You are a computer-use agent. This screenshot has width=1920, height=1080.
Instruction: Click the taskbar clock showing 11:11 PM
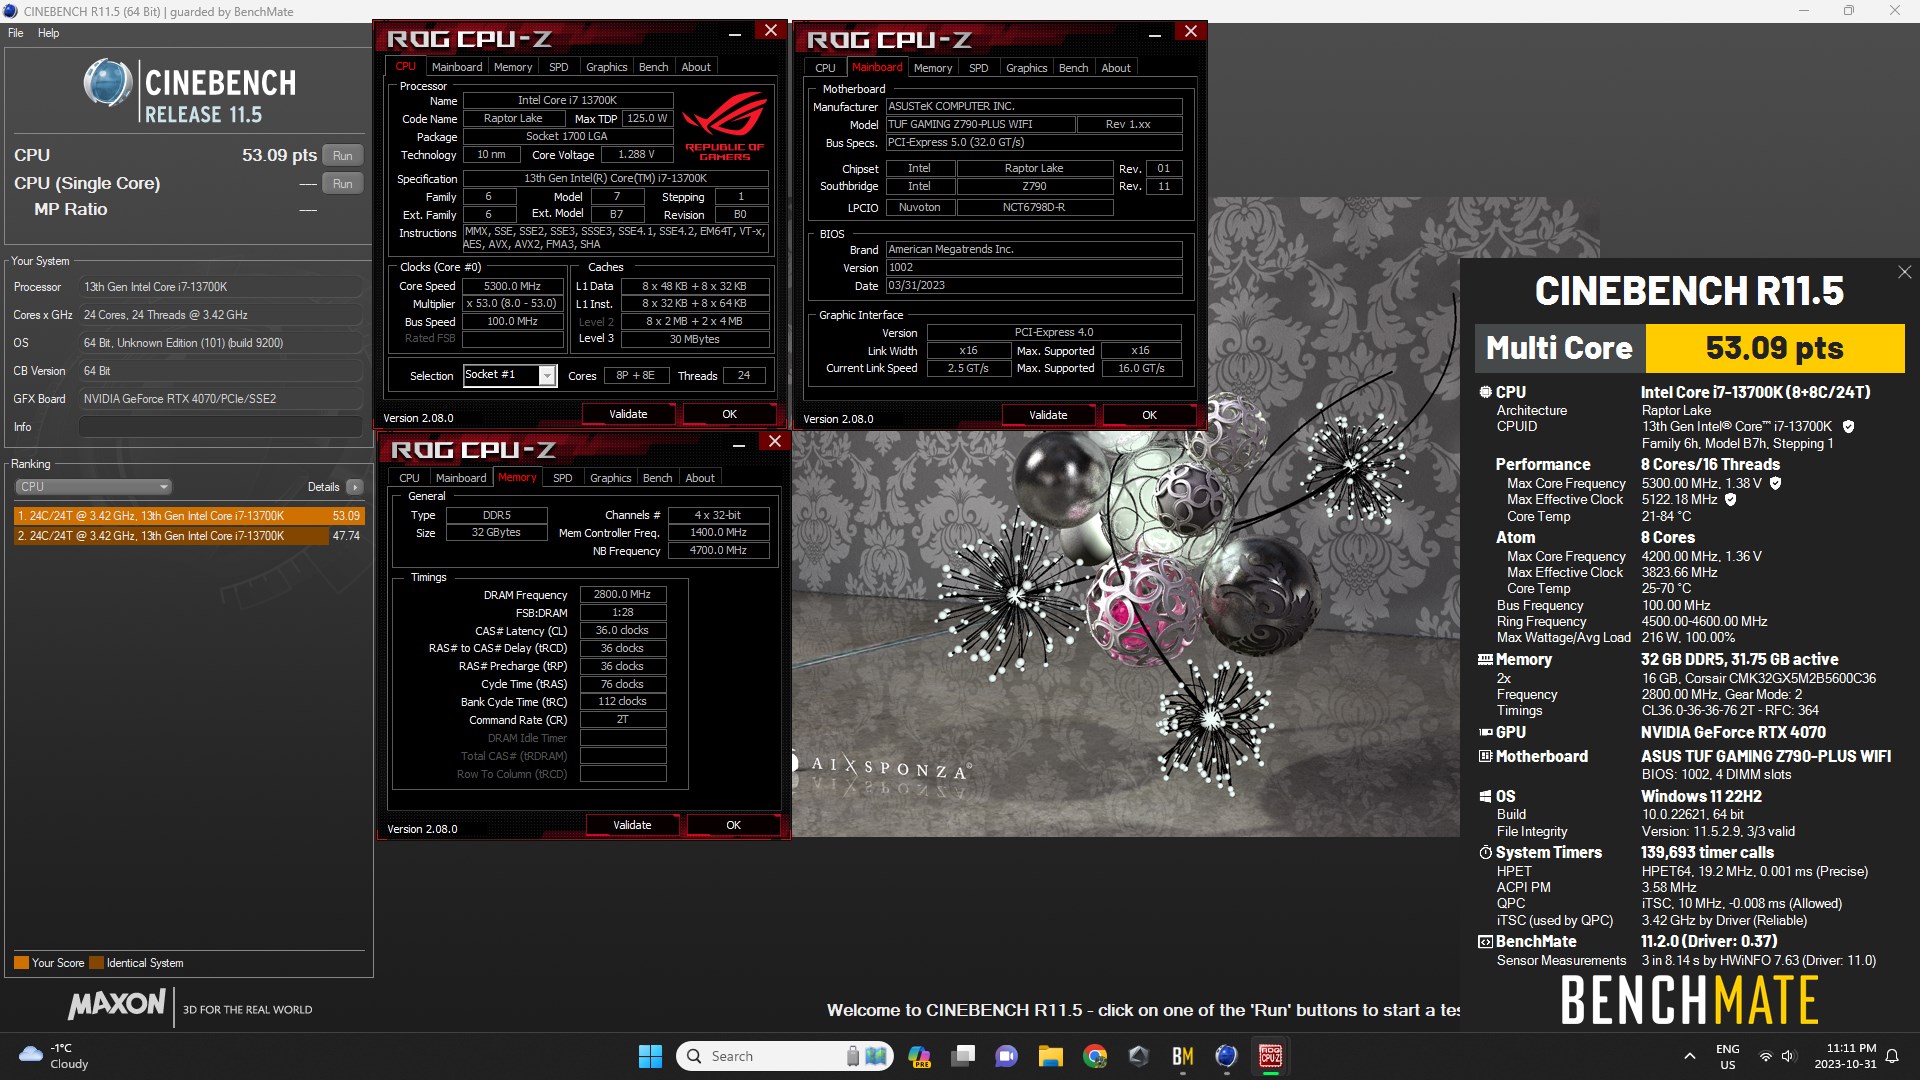1845,1056
